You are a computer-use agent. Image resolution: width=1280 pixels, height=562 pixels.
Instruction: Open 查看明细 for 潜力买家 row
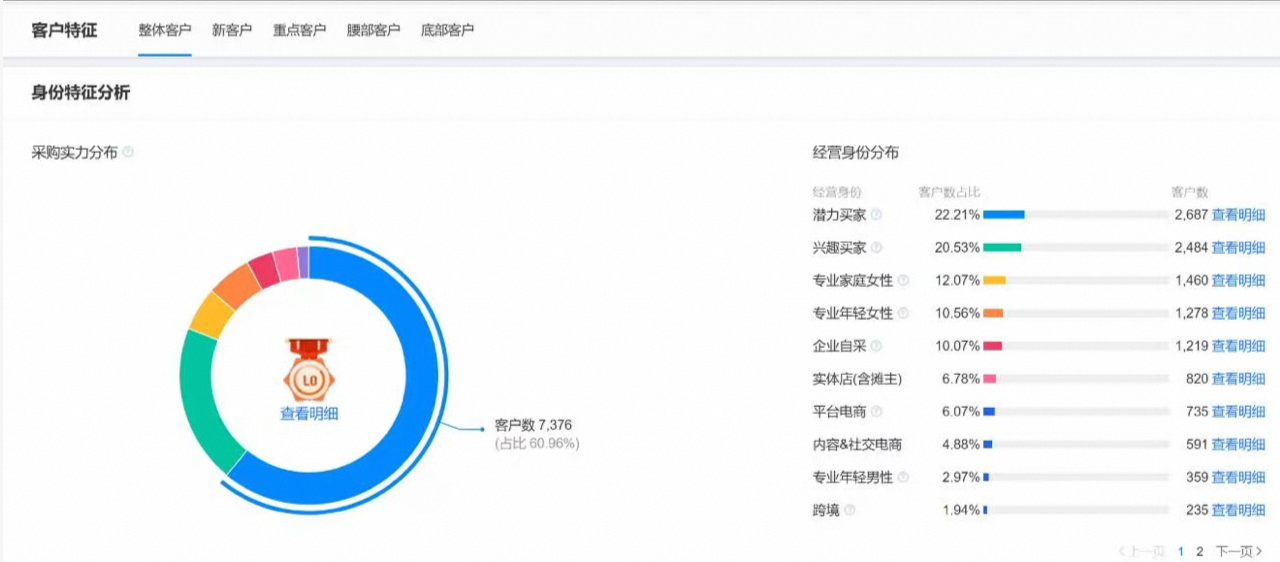pos(1238,215)
